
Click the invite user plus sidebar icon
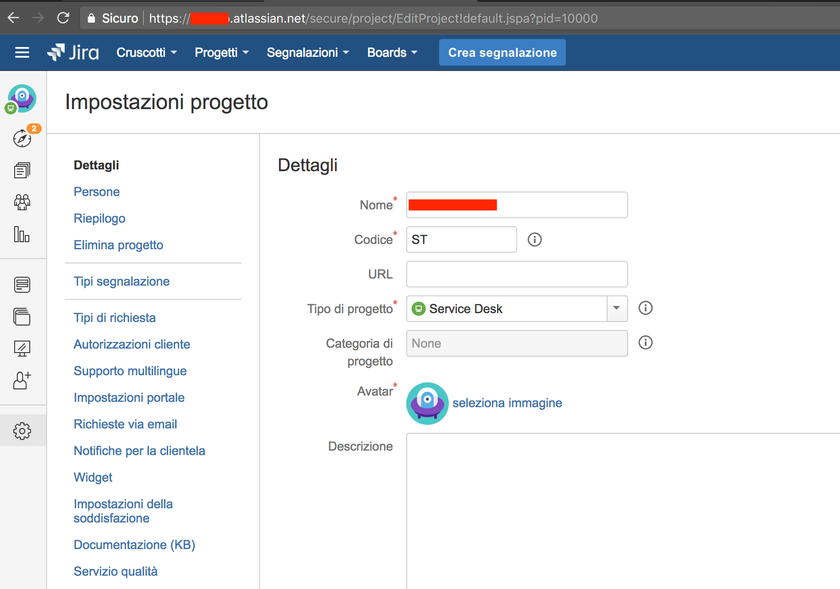coord(22,381)
